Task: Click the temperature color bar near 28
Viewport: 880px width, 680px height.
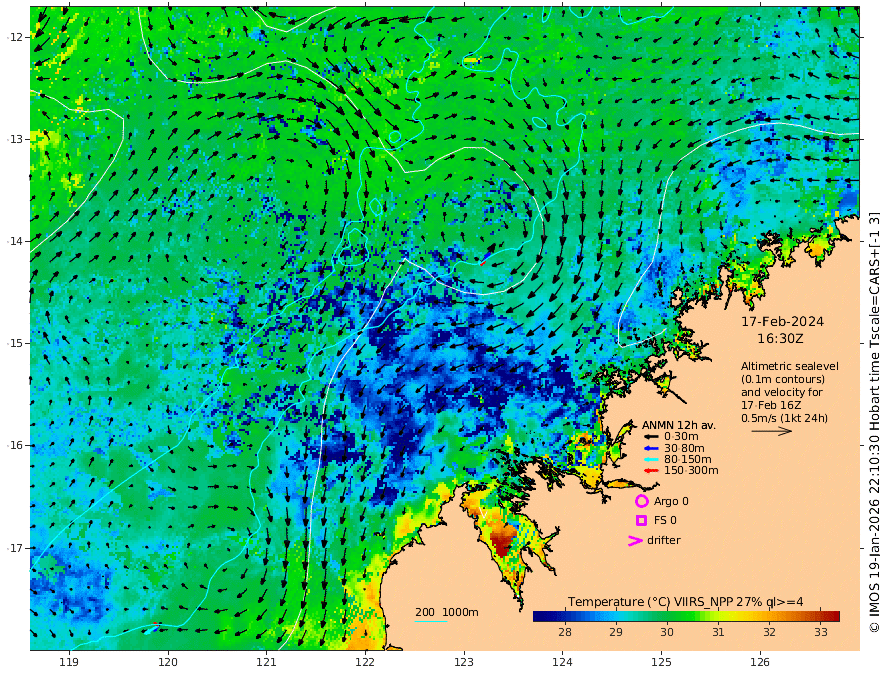Action: (565, 616)
